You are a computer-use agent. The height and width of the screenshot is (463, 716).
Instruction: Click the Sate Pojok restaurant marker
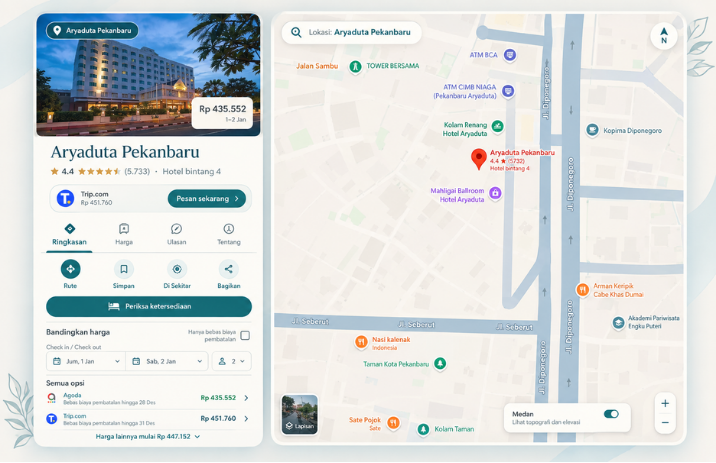pos(393,422)
